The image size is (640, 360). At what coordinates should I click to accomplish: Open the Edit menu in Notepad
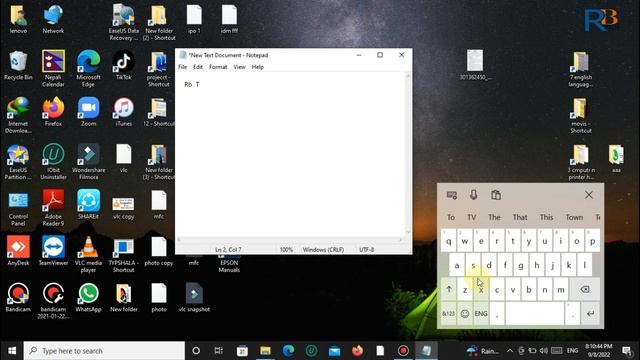pos(198,67)
